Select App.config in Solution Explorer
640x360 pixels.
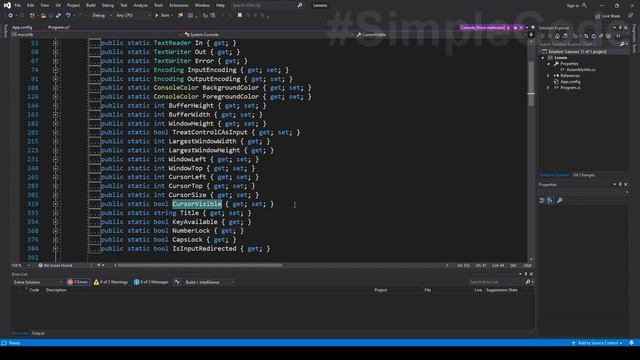tap(570, 82)
